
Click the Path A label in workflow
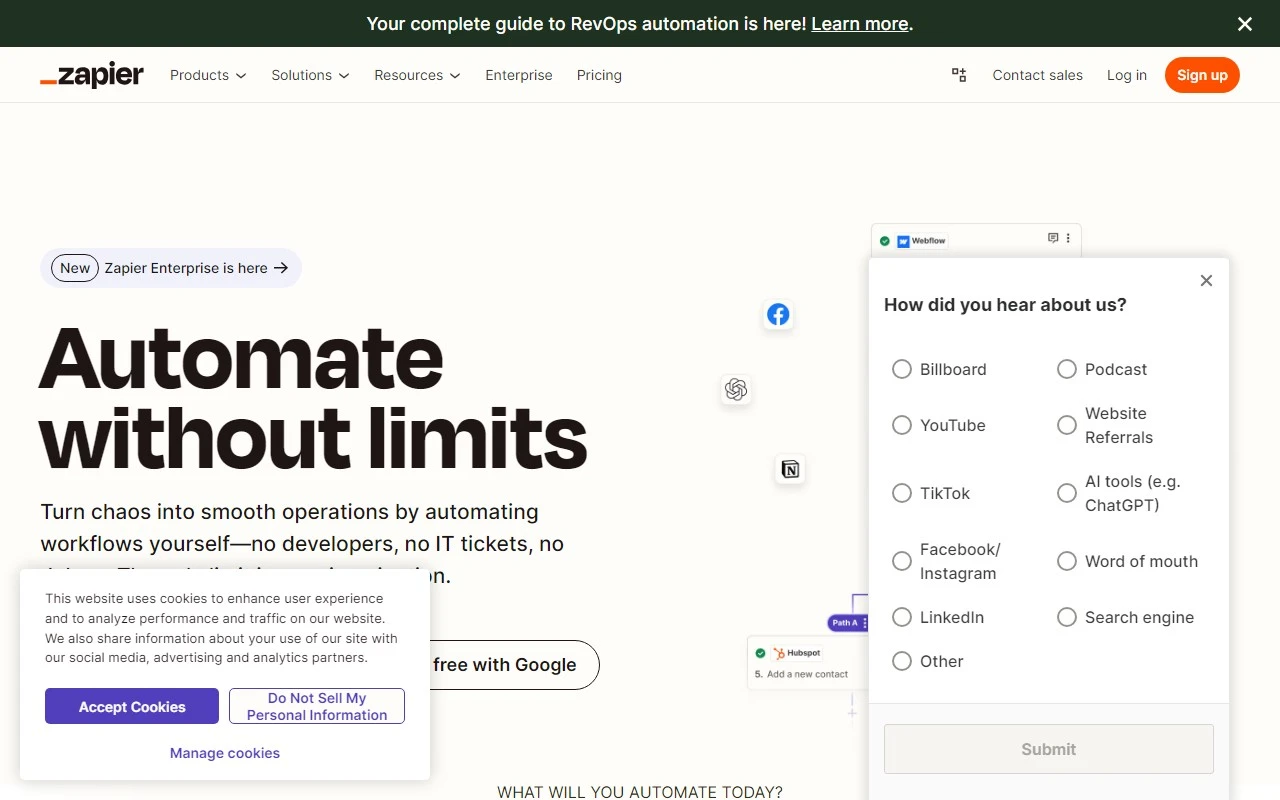click(848, 622)
